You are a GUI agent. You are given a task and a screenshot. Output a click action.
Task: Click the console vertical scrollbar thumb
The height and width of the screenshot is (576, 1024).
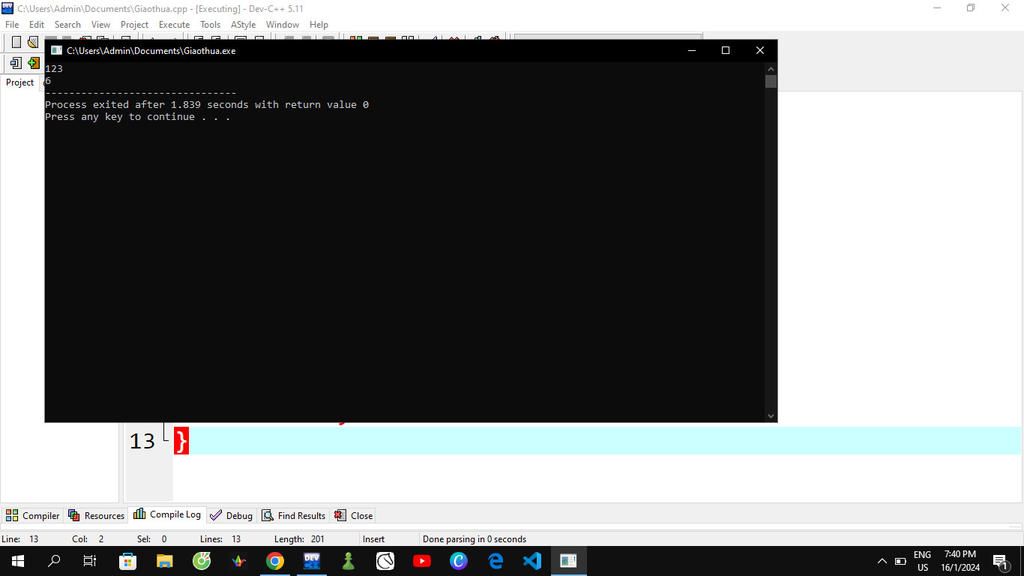tap(771, 82)
